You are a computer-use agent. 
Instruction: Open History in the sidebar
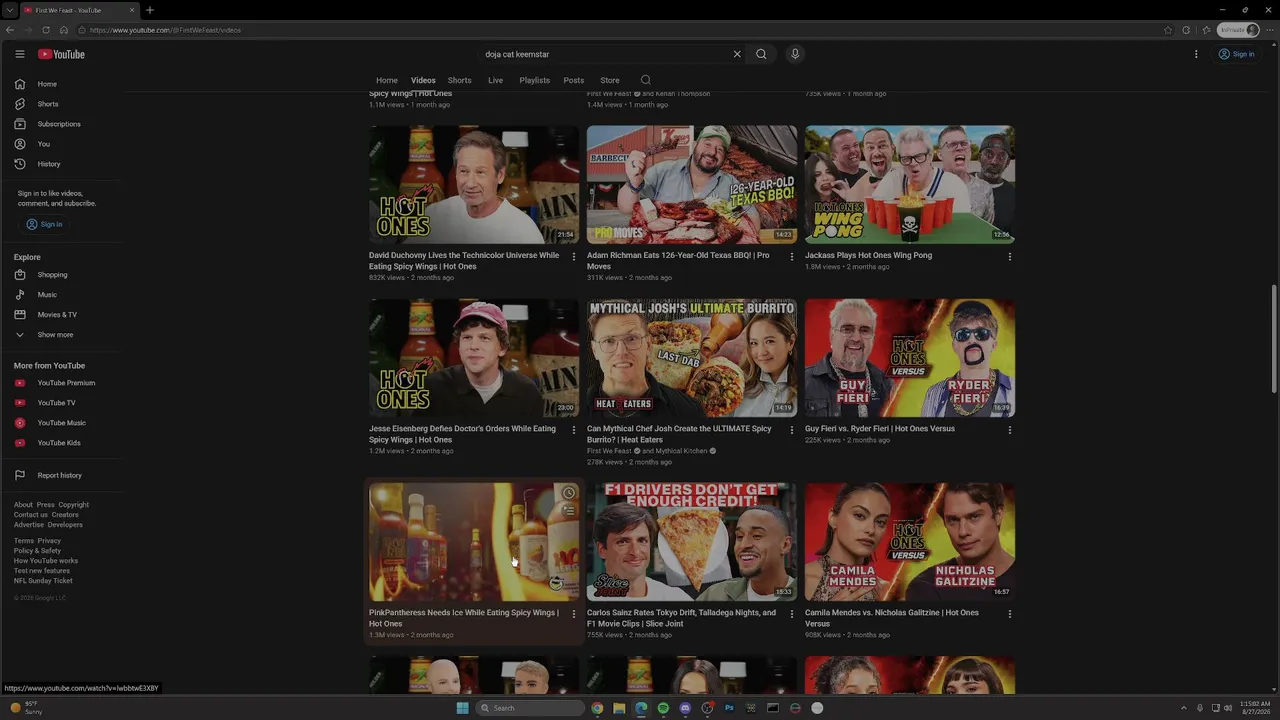(x=62, y=164)
